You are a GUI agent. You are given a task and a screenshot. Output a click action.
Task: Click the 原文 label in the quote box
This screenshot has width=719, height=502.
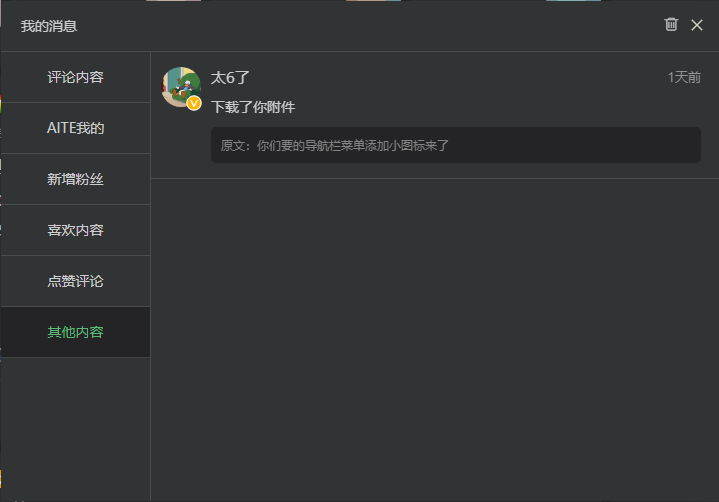[x=234, y=145]
